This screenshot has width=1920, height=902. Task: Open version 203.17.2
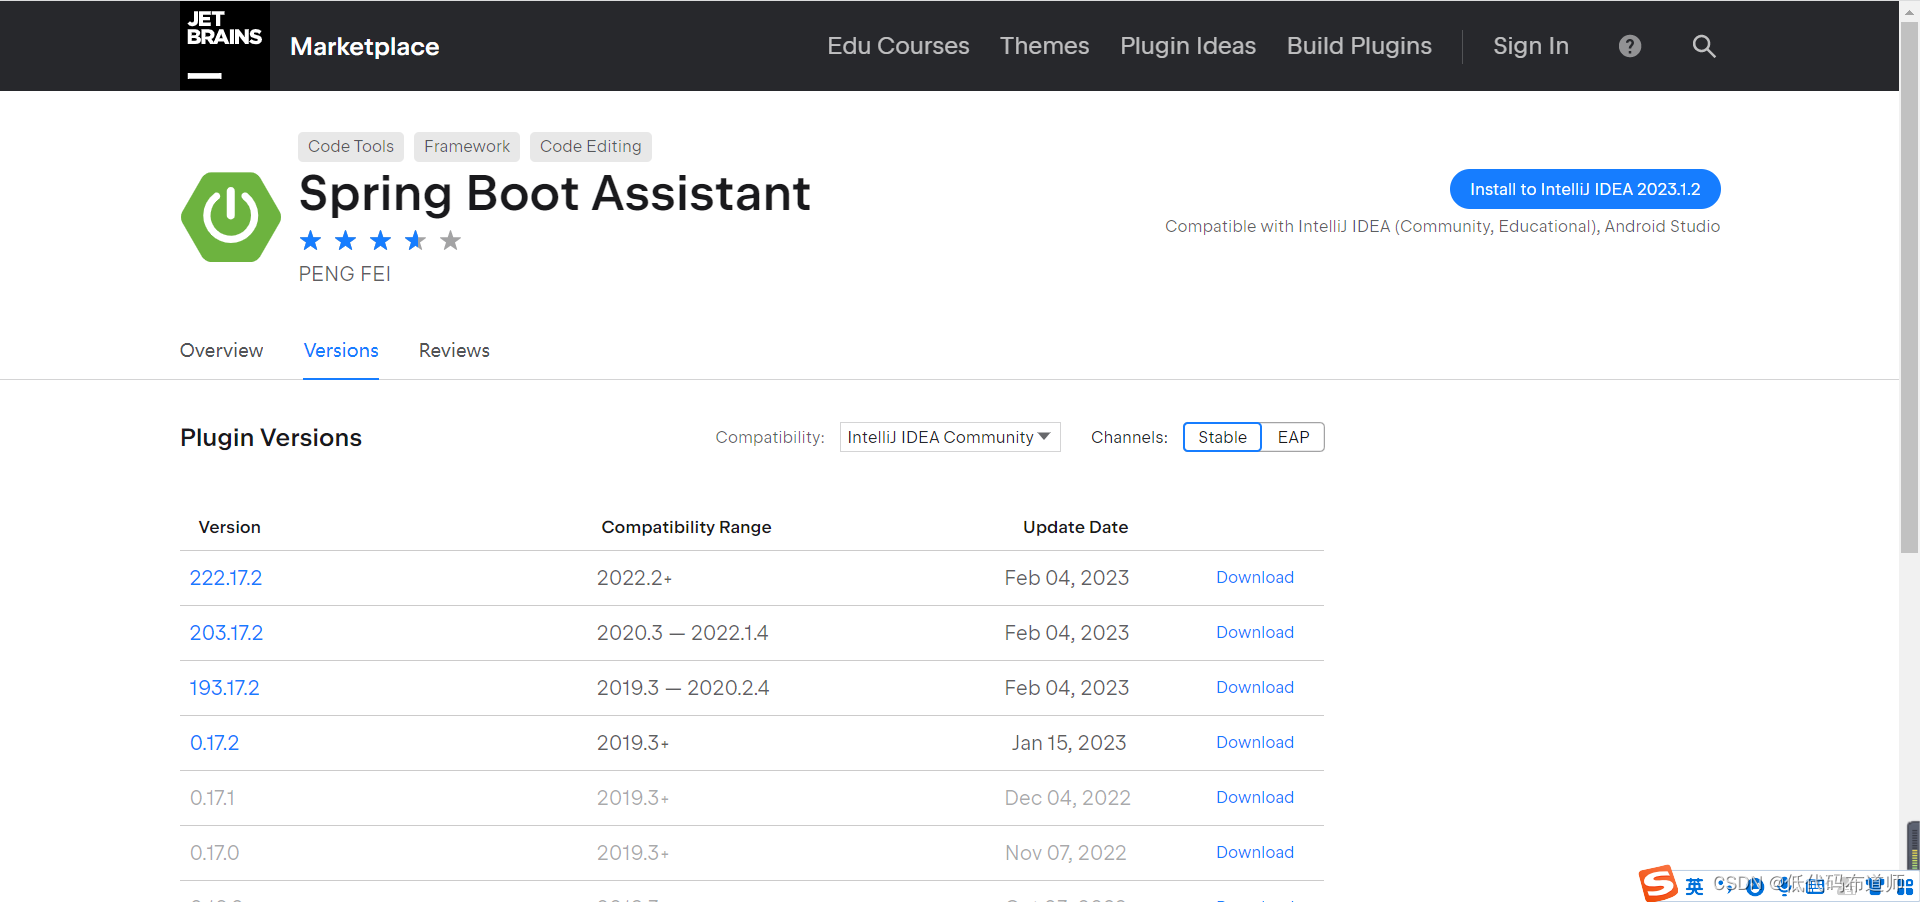(226, 633)
